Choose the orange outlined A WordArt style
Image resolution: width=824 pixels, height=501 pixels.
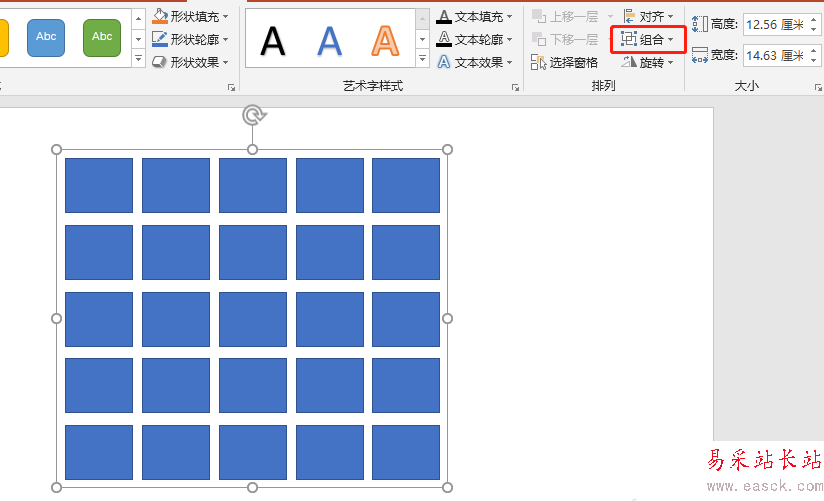(x=385, y=41)
